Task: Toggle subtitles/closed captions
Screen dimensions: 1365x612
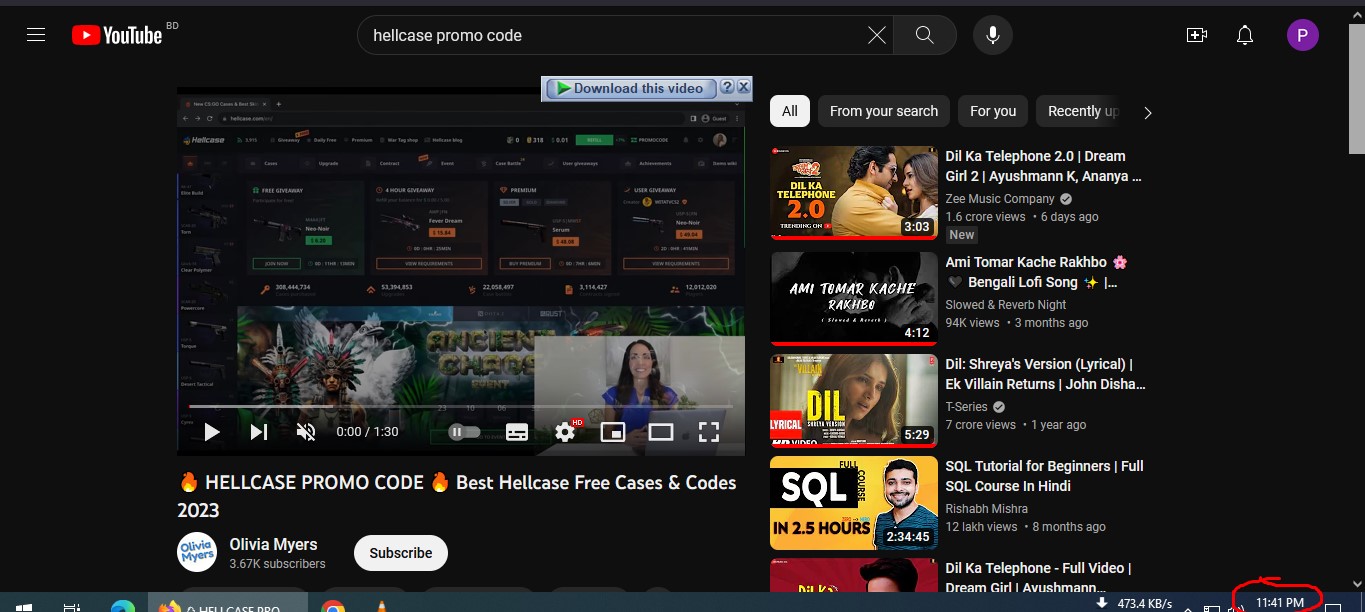Action: pos(517,432)
